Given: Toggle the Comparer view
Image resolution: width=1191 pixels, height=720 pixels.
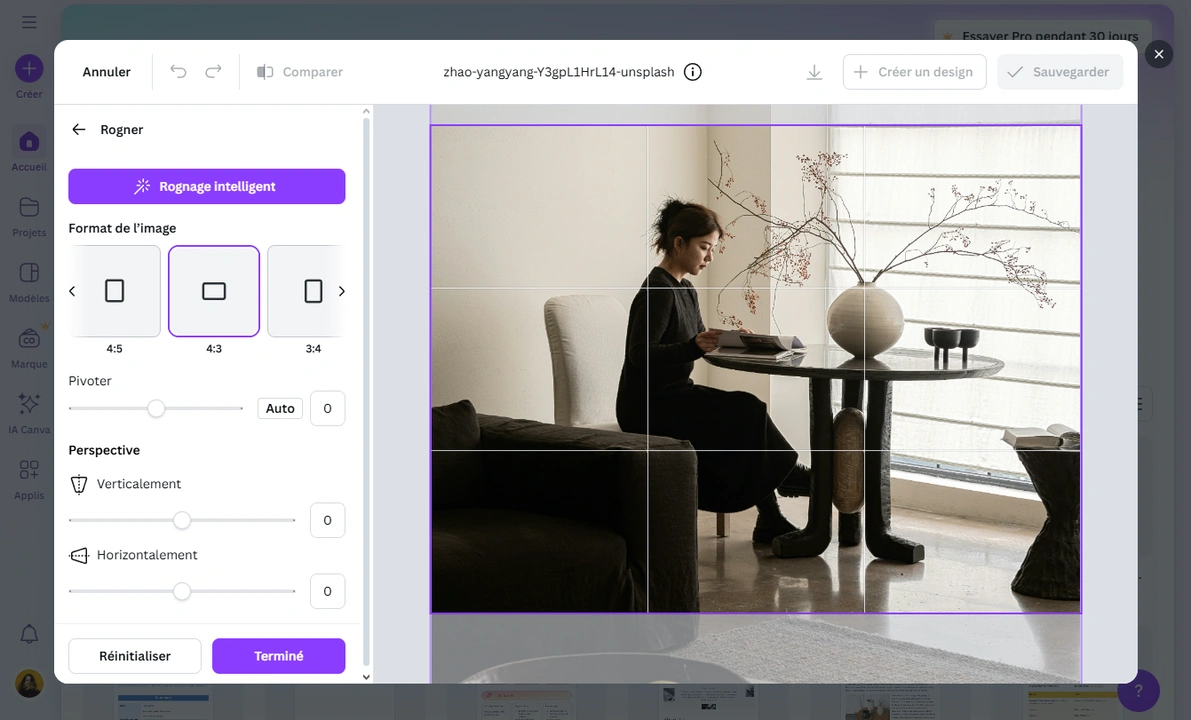Looking at the screenshot, I should pos(300,71).
